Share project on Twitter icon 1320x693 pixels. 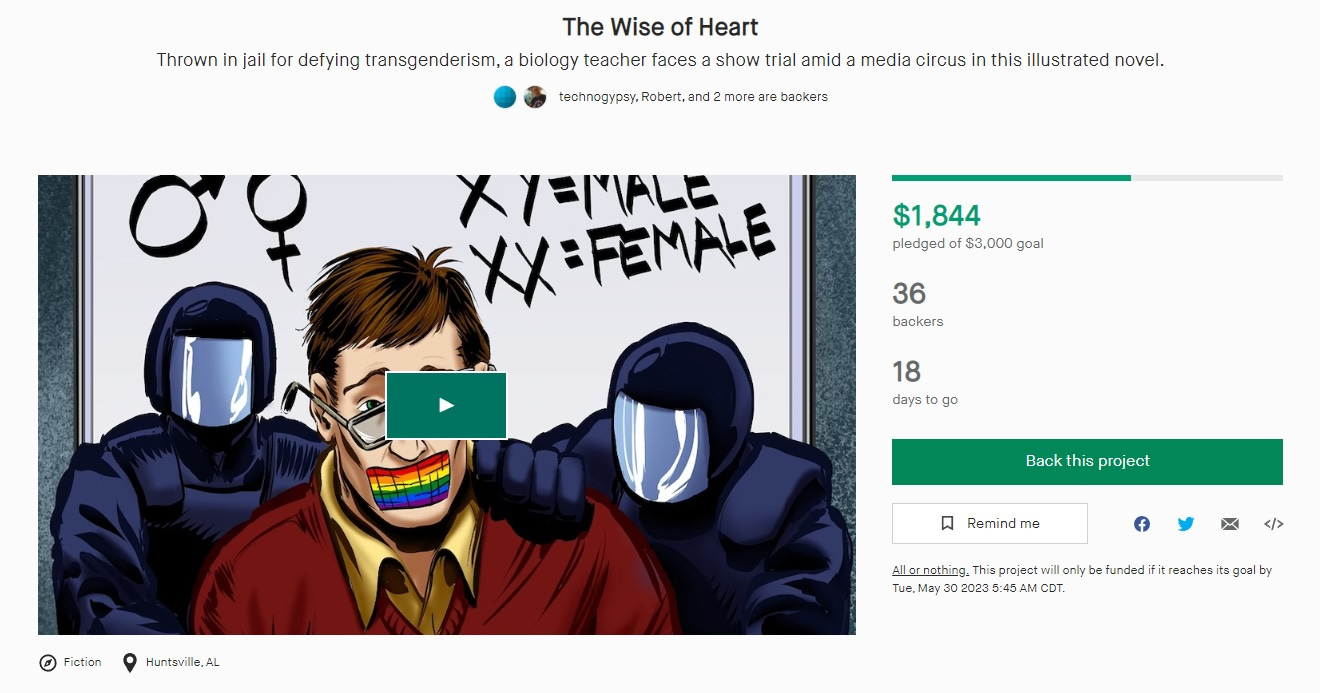[1186, 524]
